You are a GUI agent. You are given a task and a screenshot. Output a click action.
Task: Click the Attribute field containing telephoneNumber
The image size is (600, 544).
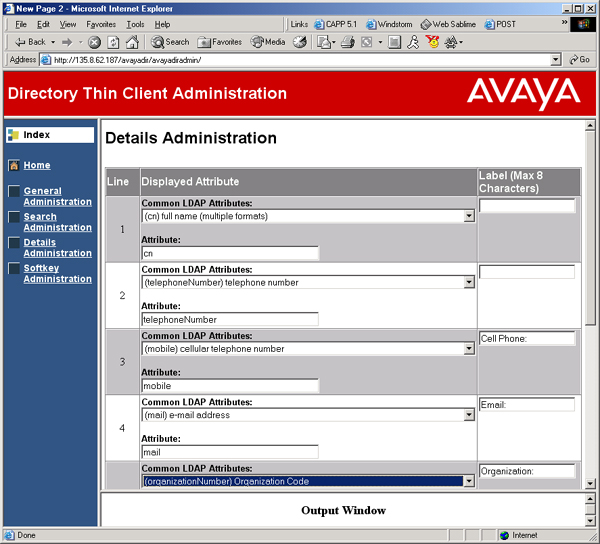230,319
